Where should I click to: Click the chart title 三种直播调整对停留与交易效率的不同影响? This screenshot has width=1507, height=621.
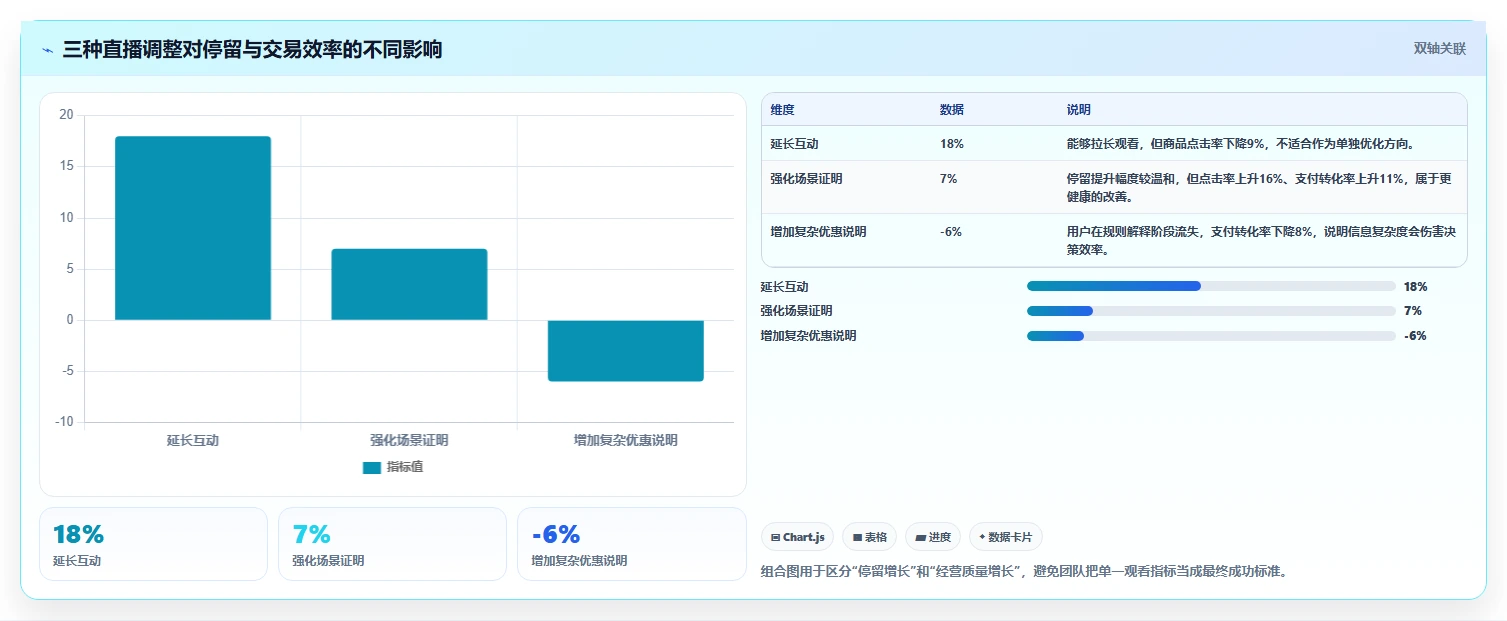click(x=252, y=50)
